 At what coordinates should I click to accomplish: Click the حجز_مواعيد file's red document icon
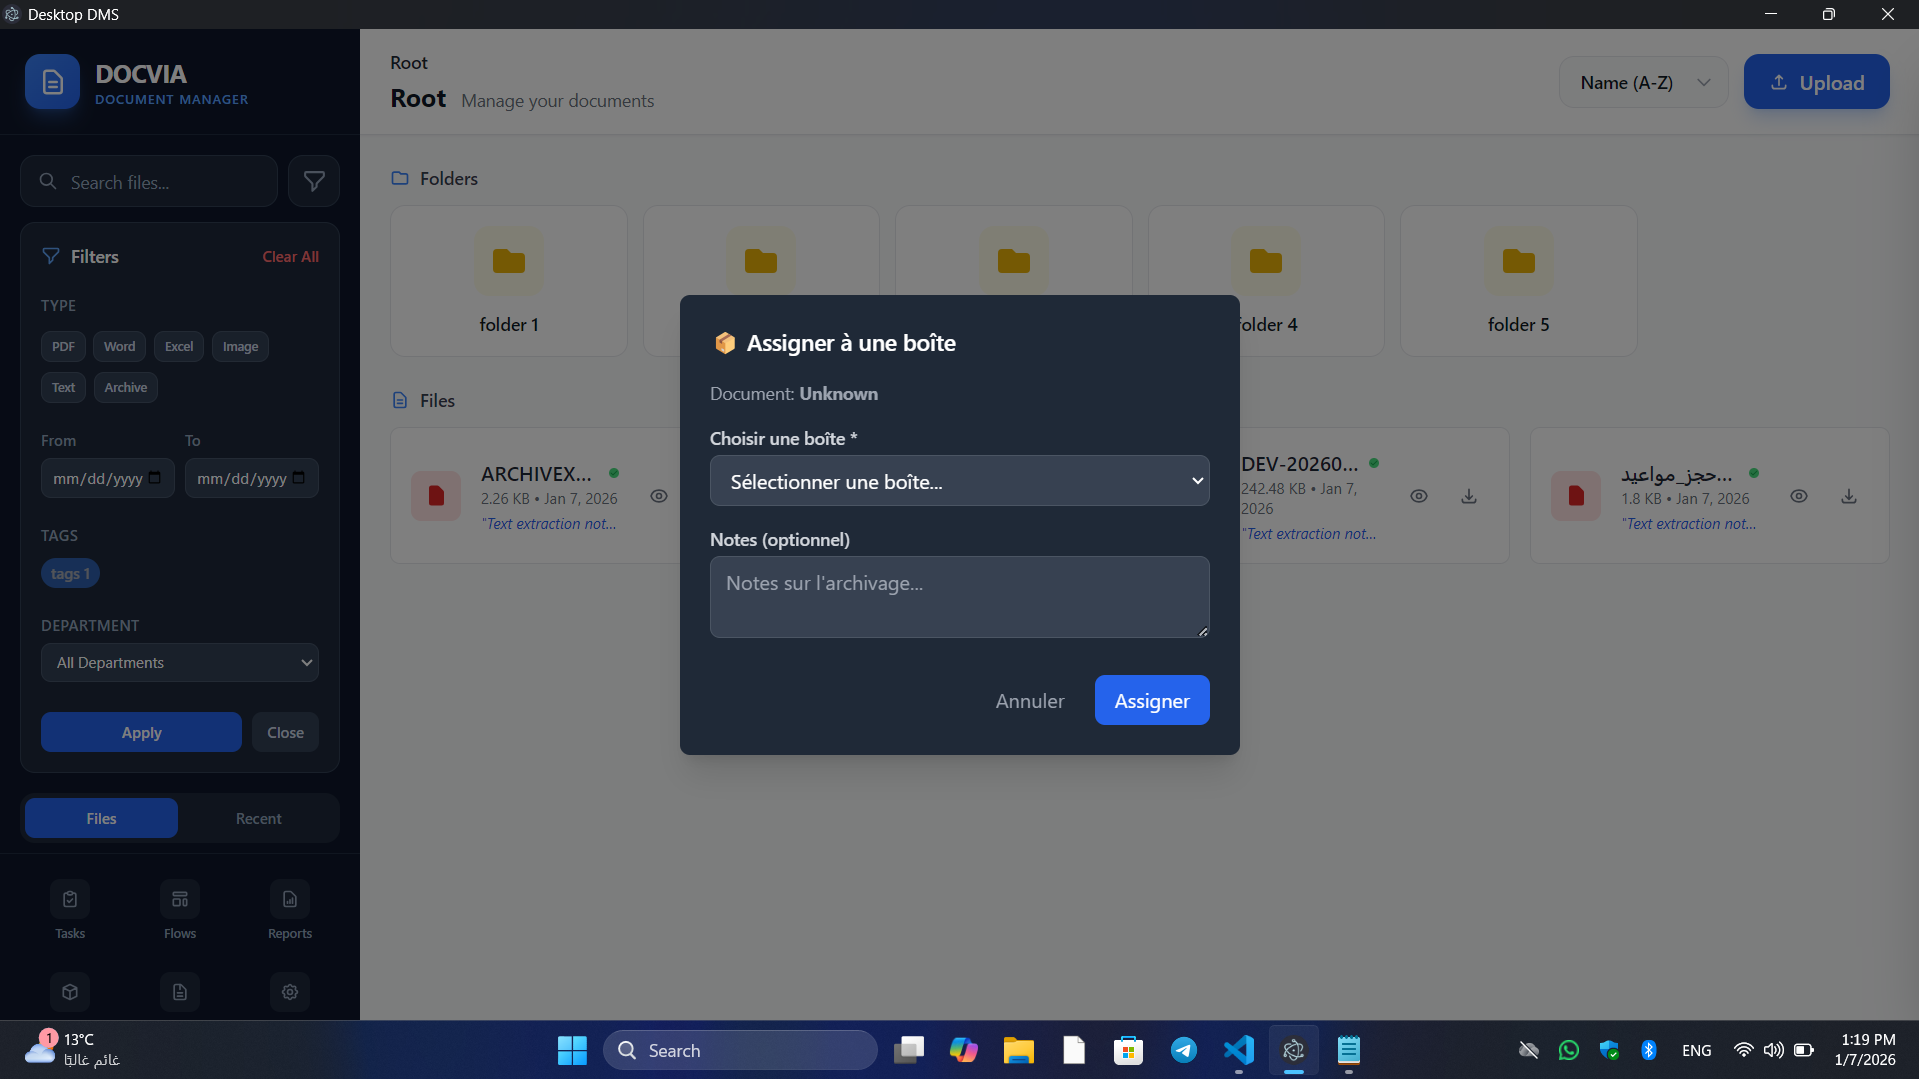click(x=1576, y=496)
